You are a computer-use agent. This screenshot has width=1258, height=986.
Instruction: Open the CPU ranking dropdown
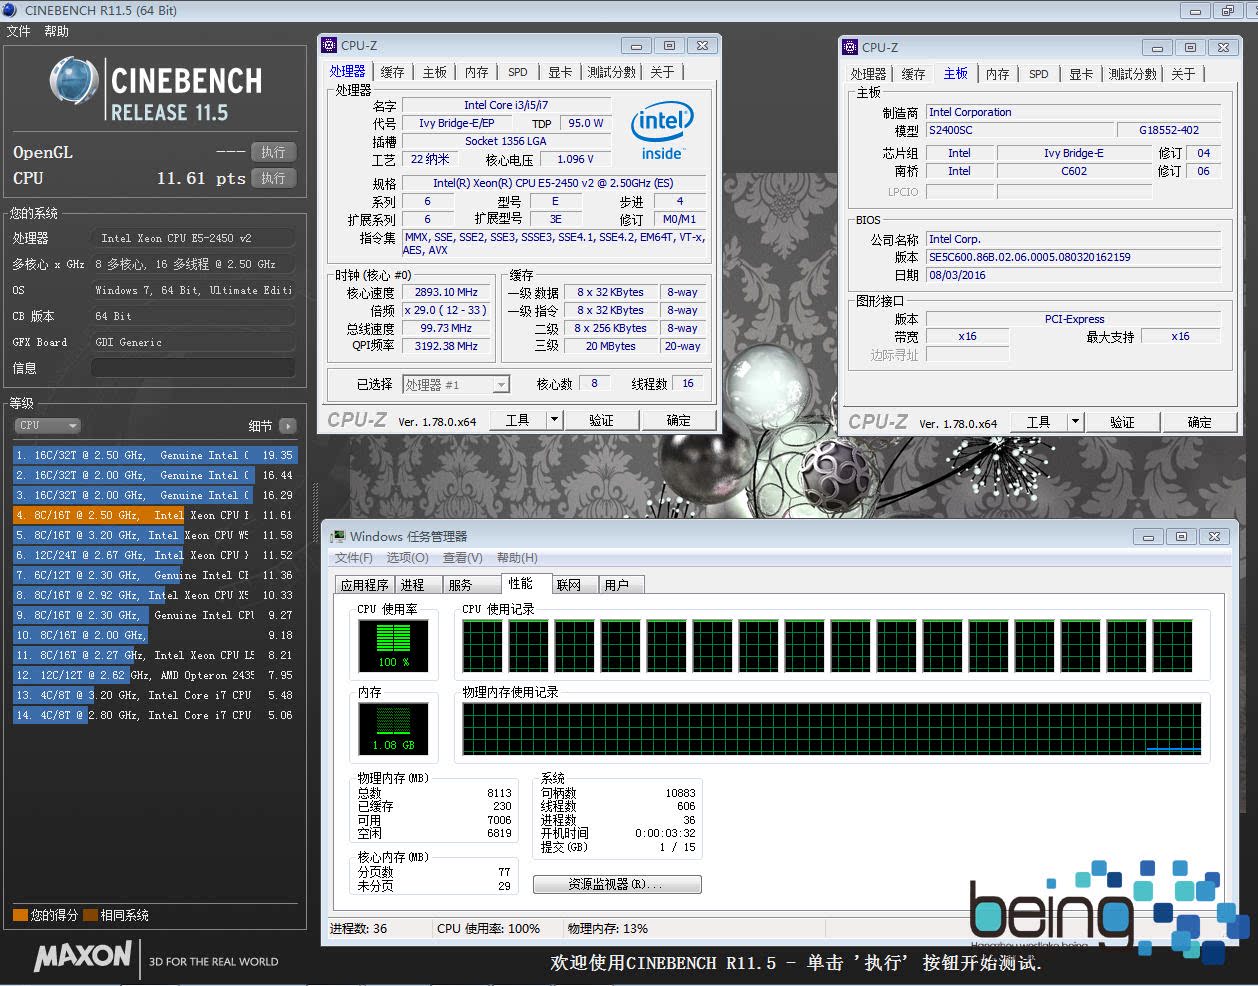[46, 426]
